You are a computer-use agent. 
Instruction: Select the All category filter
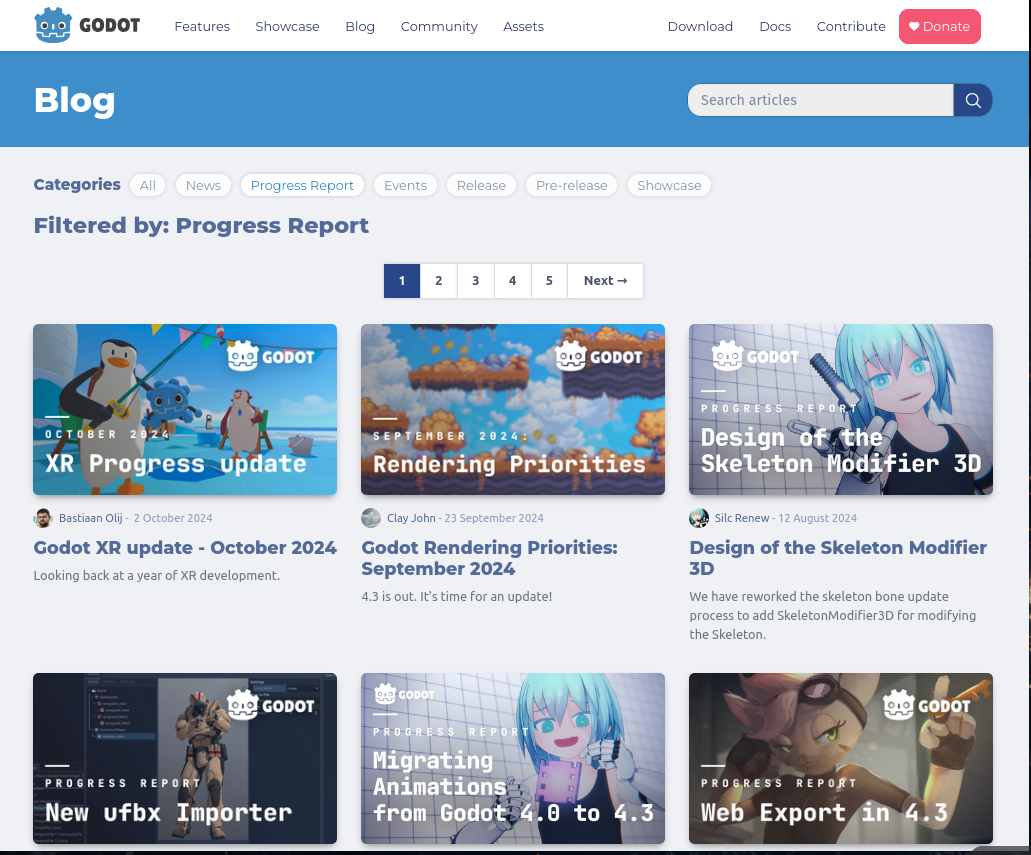pyautogui.click(x=148, y=185)
